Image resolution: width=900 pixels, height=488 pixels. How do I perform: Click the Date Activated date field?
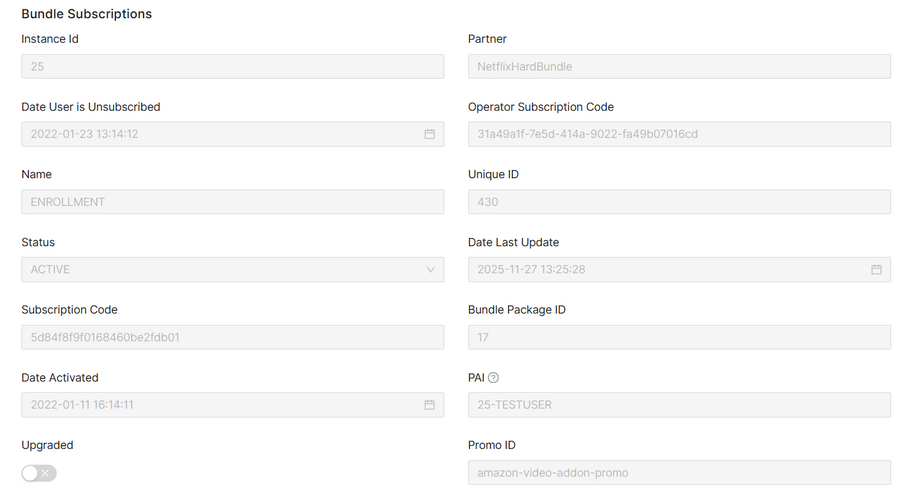point(220,405)
